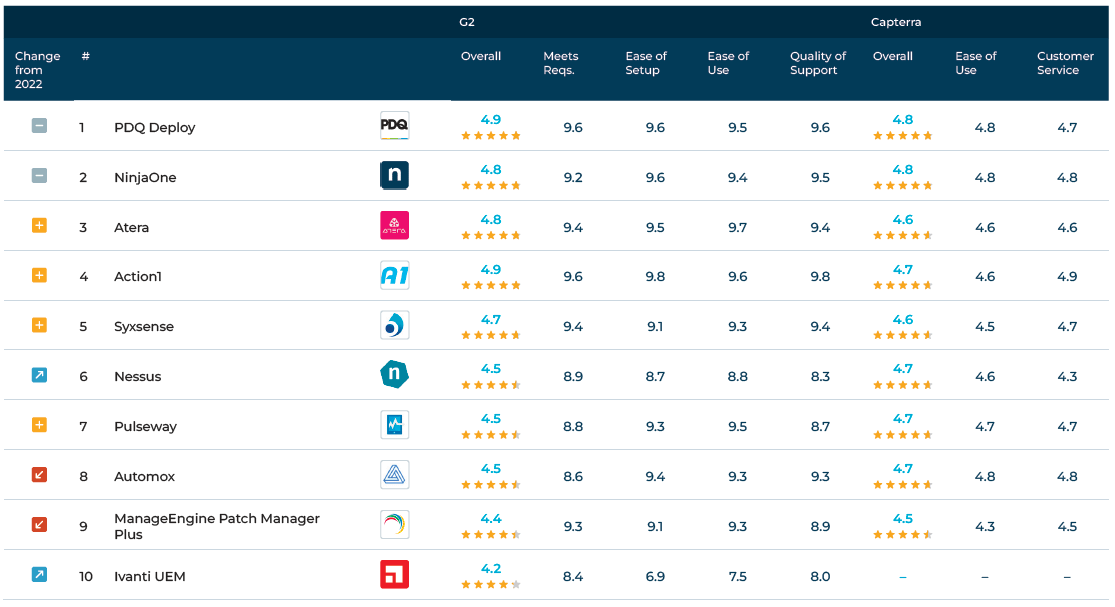The width and height of the screenshot is (1115, 607).
Task: Click the Syxsense logo icon
Action: pyautogui.click(x=395, y=325)
